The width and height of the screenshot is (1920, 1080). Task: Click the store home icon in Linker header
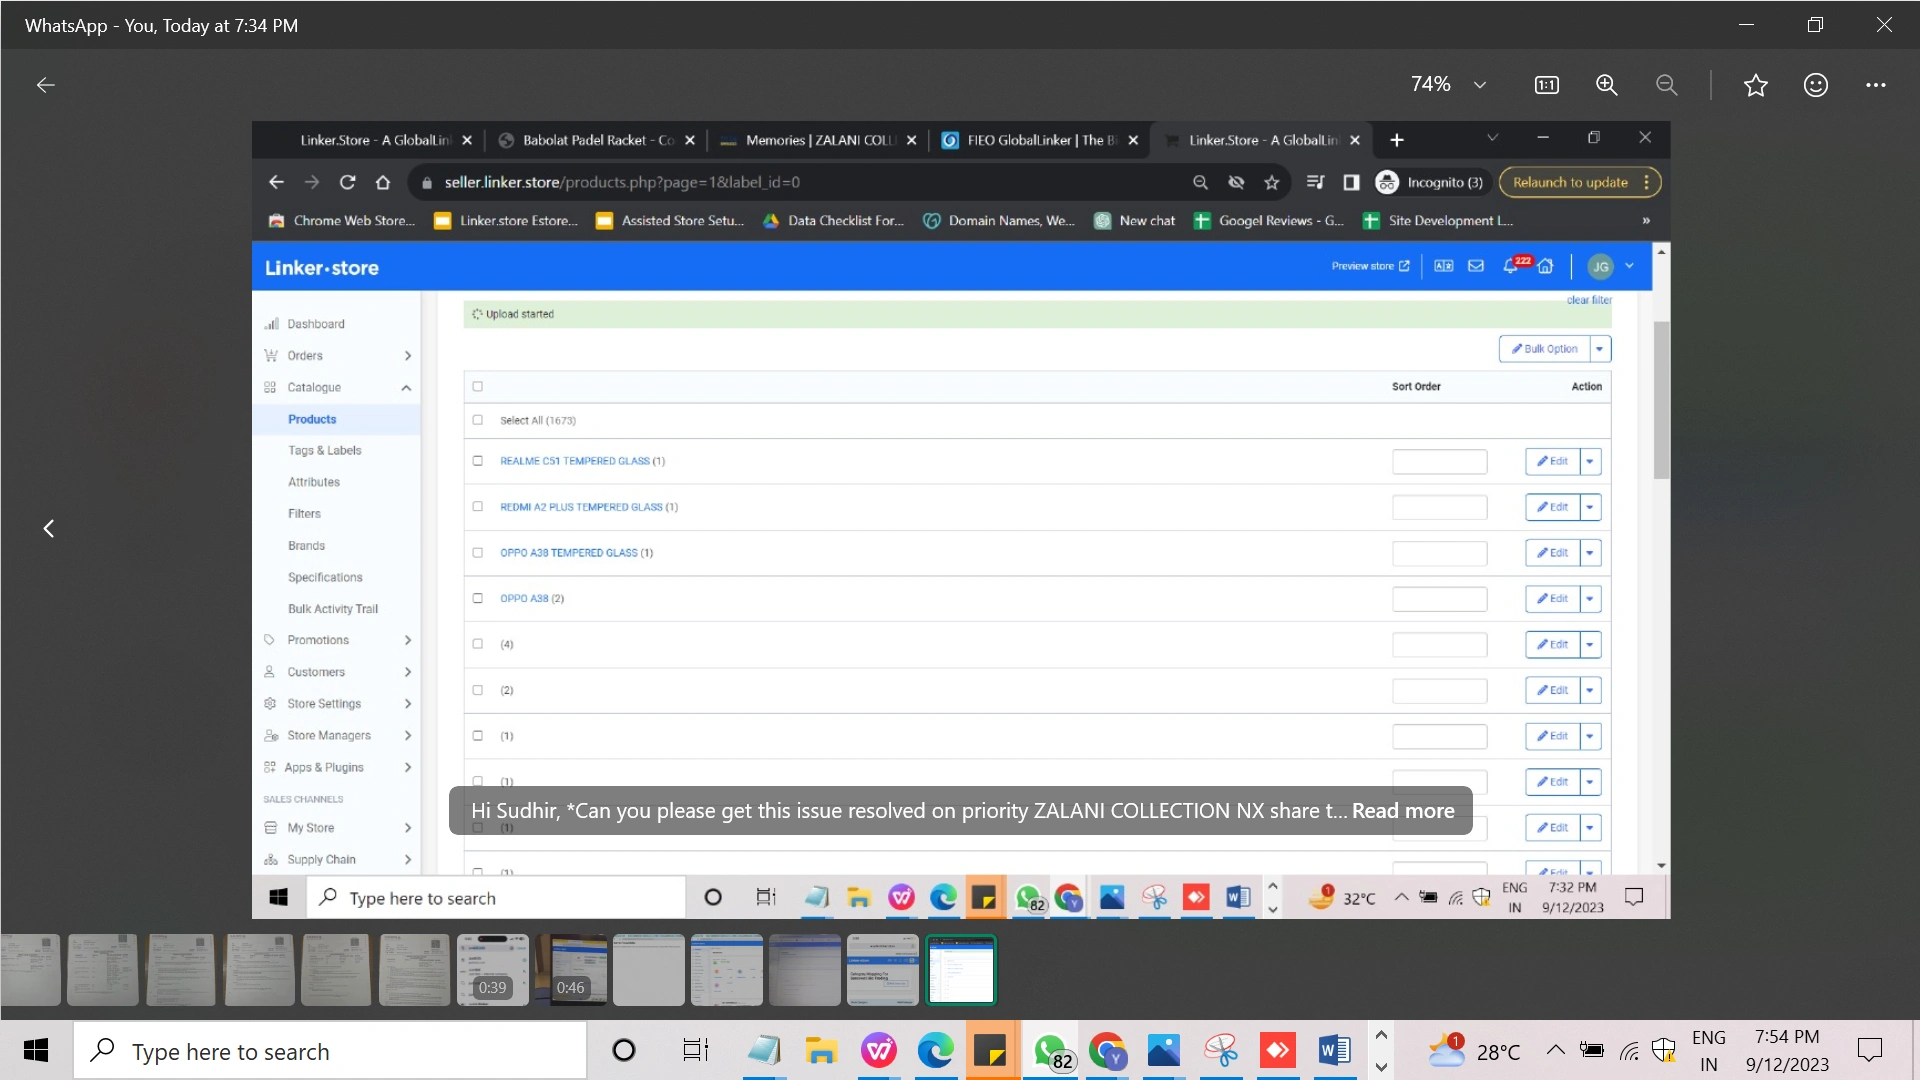coord(1546,266)
